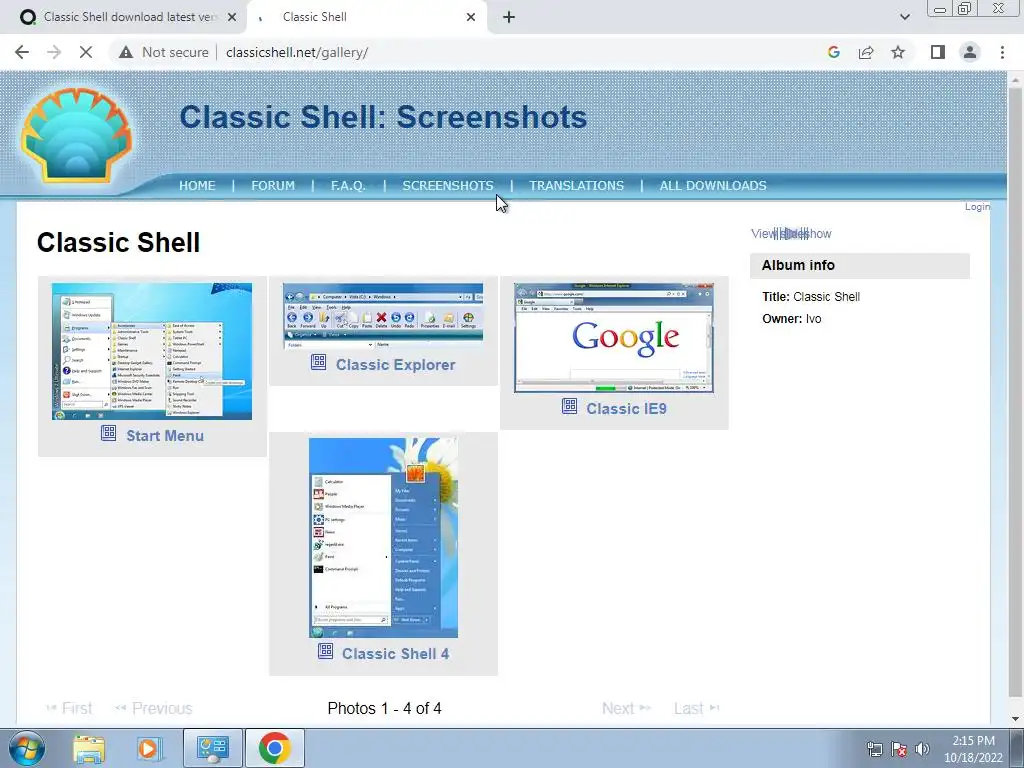This screenshot has width=1024, height=768.
Task: Click the First pagination link
Action: (x=69, y=709)
